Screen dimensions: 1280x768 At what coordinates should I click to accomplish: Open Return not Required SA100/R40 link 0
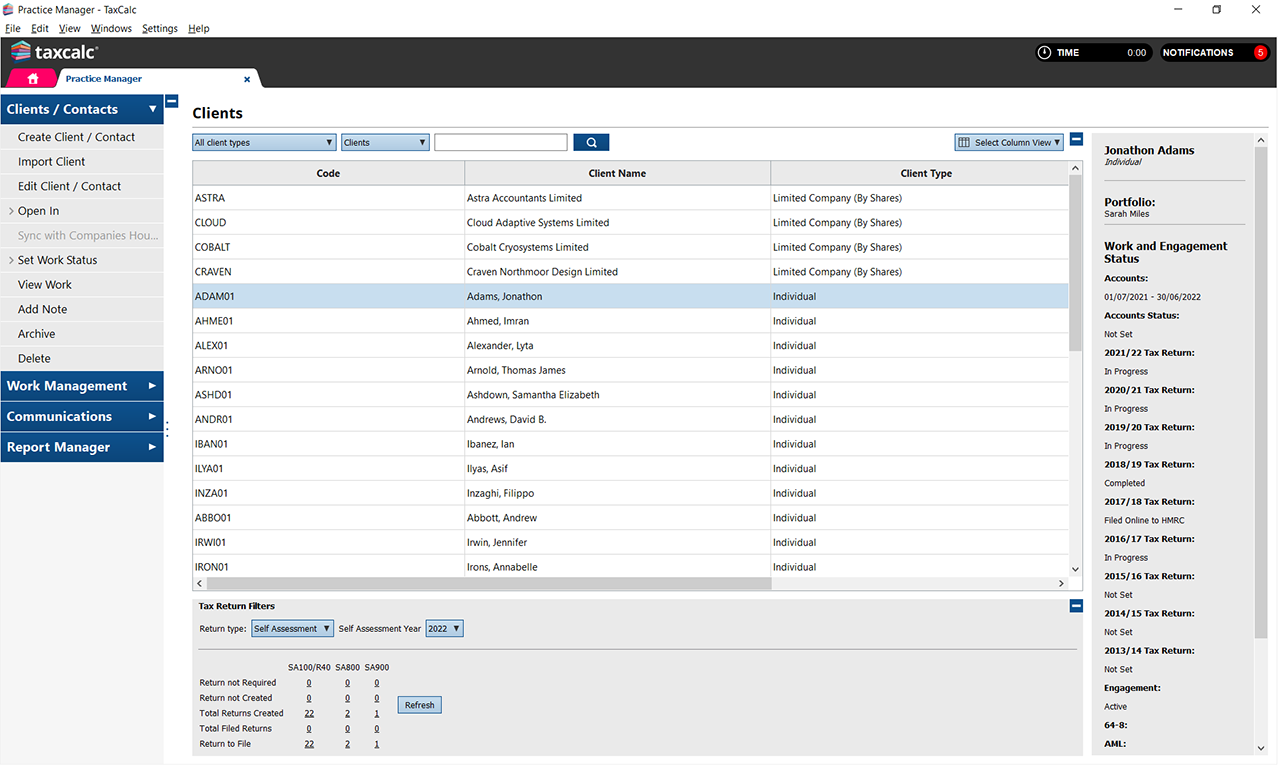[309, 683]
